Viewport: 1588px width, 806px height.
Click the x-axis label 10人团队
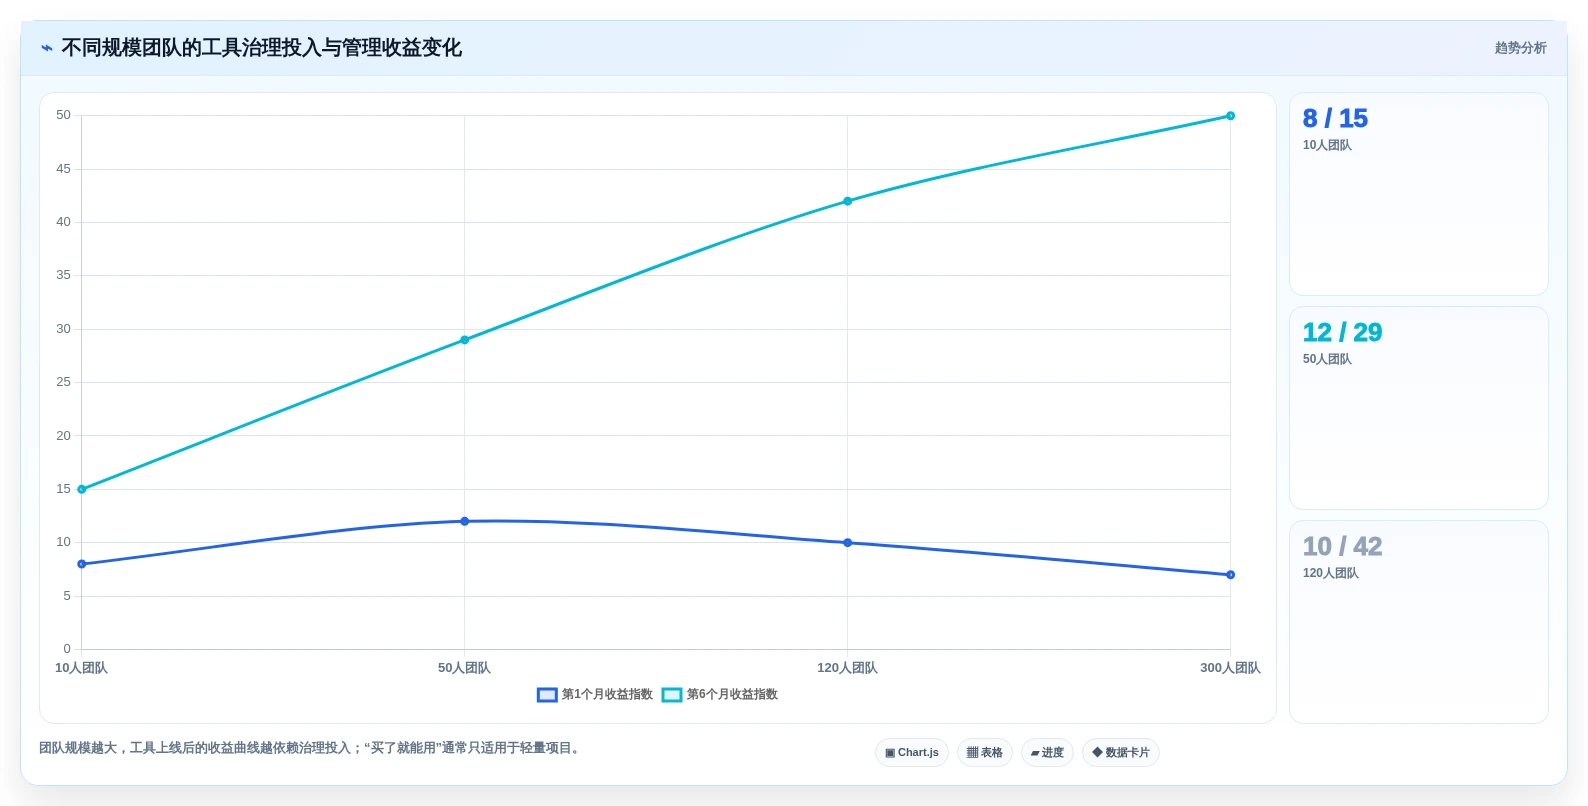[x=81, y=668]
